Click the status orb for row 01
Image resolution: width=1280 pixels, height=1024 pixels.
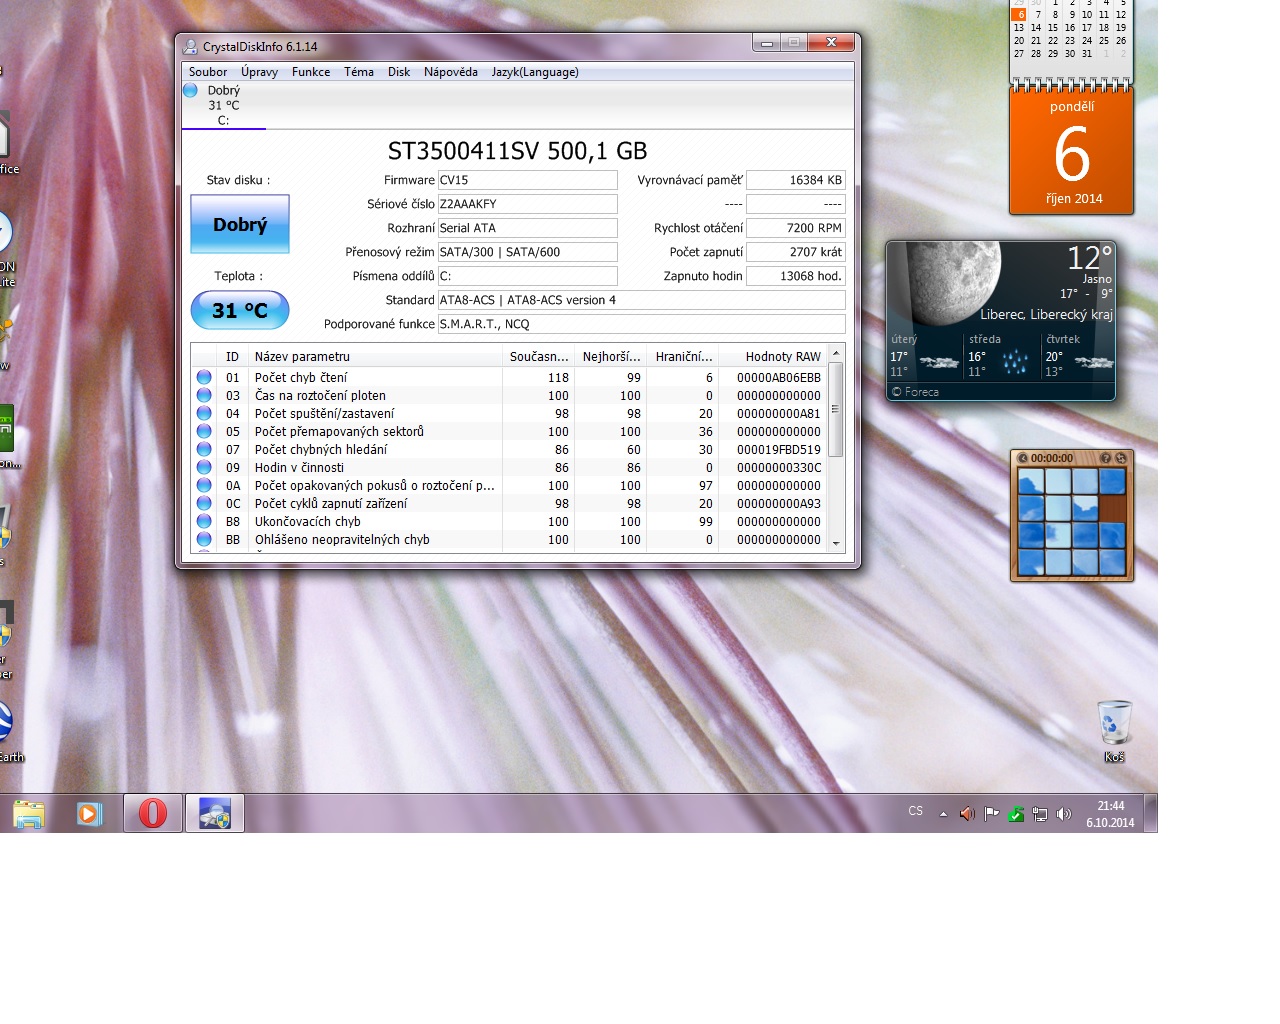pyautogui.click(x=204, y=377)
